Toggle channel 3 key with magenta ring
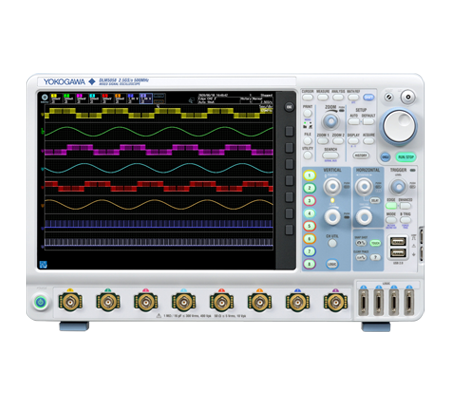This screenshot has width=450, height=406. point(309,201)
